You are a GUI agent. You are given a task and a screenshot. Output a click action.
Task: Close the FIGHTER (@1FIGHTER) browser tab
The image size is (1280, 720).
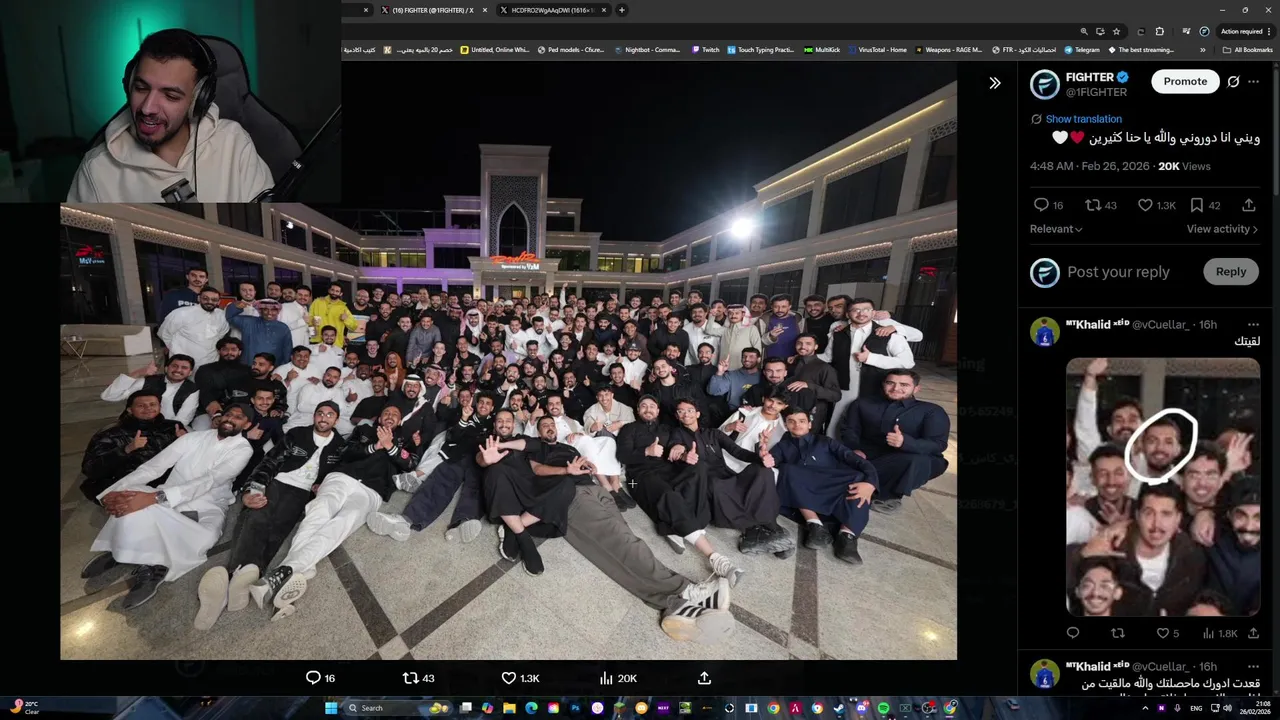(485, 10)
